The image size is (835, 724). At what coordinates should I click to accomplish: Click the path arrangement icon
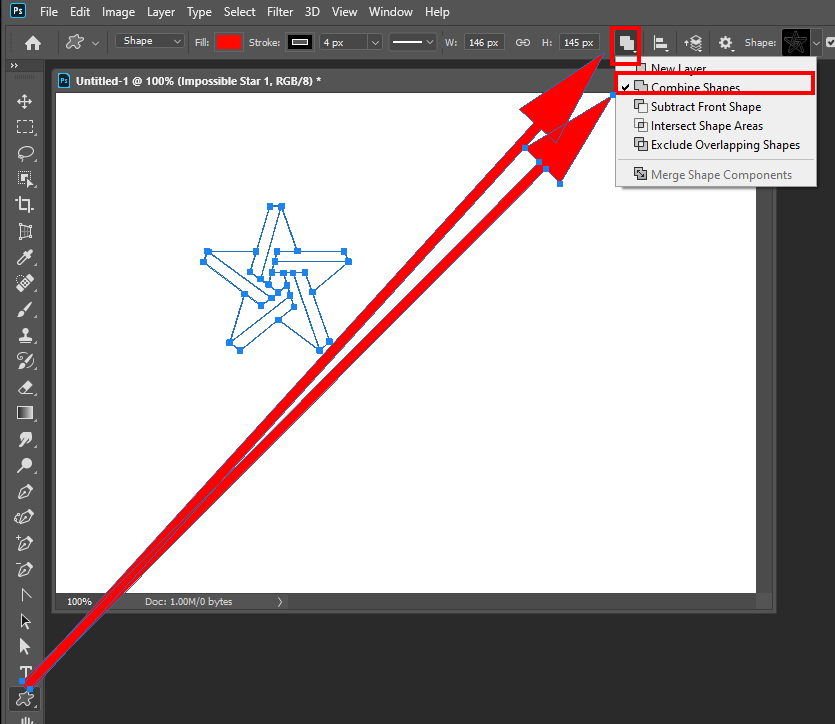coord(693,42)
